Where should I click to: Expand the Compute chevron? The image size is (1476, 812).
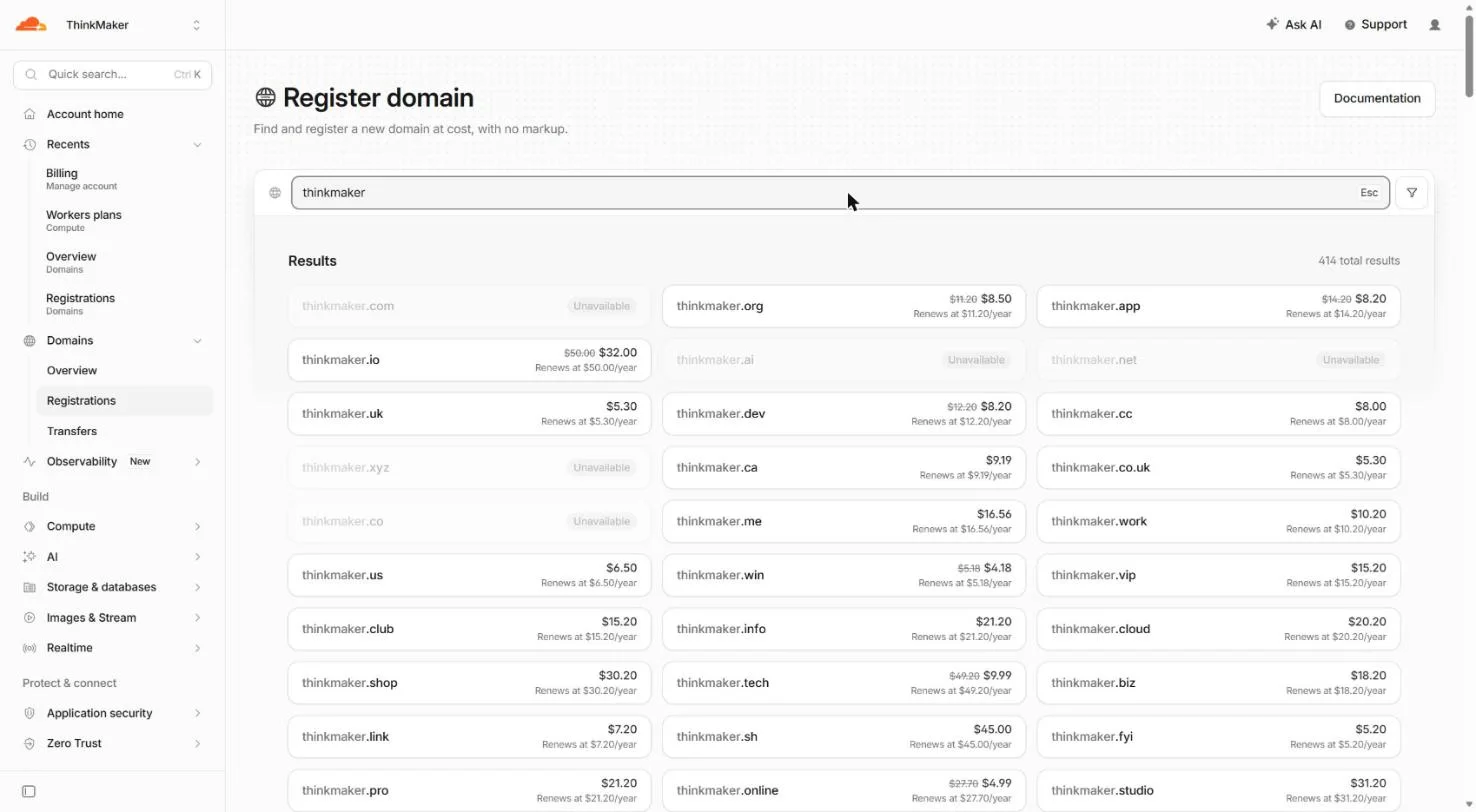point(197,526)
